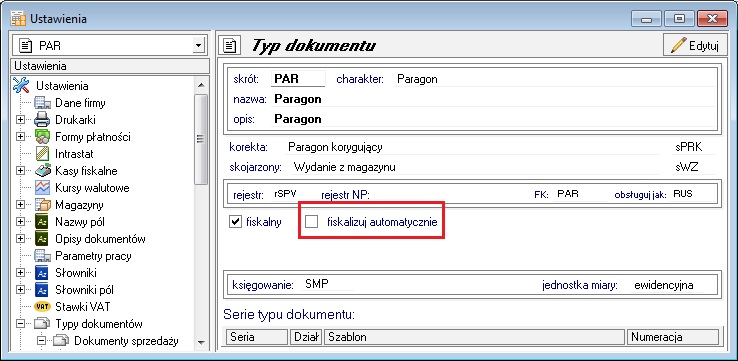The height and width of the screenshot is (361, 738).
Task: Click the skojarzony value Wydanie z magazynu
Action: click(344, 167)
